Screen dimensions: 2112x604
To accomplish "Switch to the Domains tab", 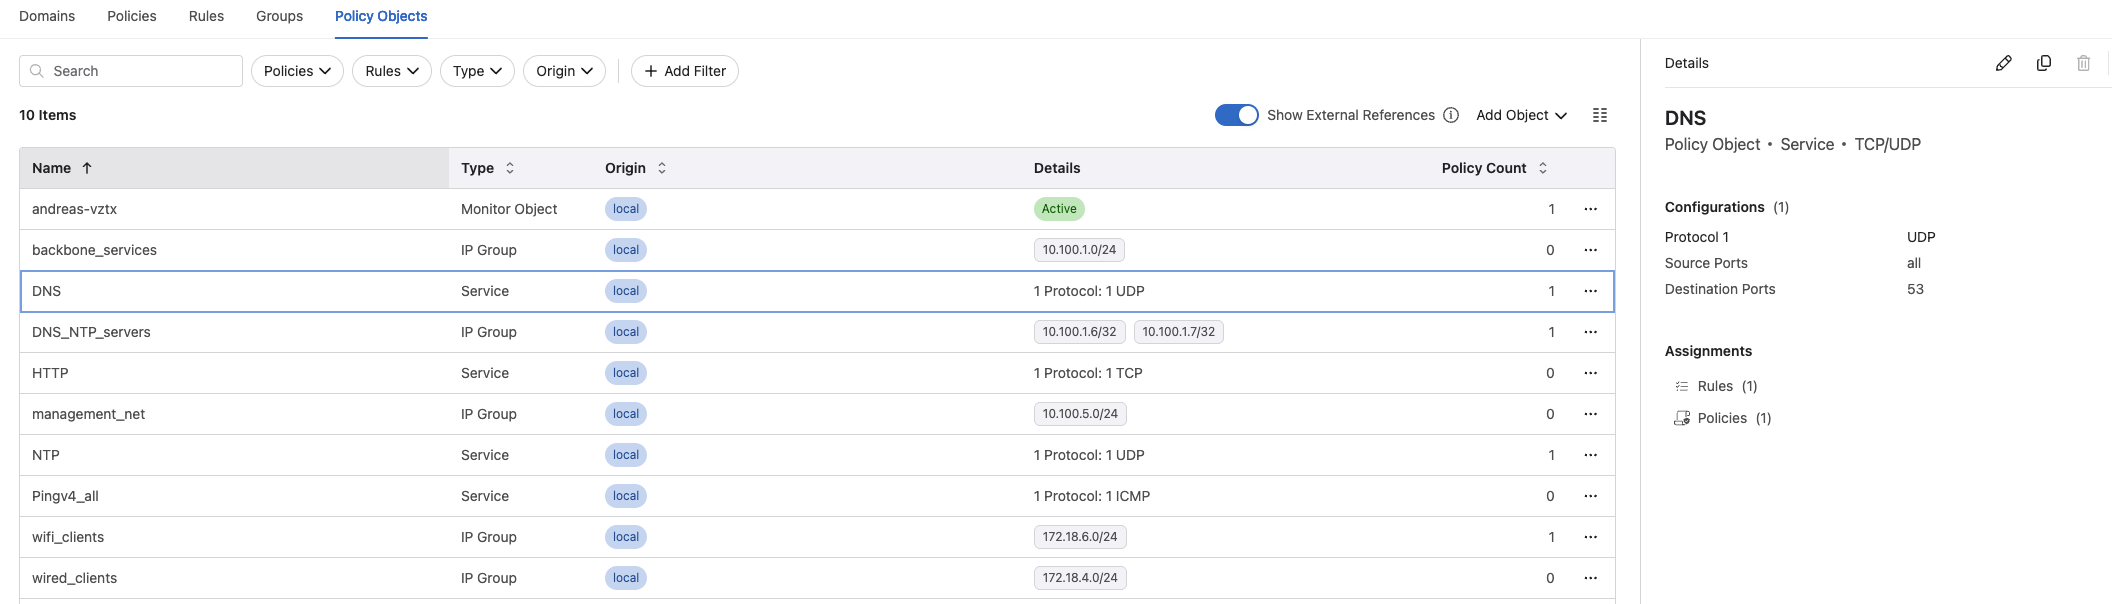I will point(47,16).
